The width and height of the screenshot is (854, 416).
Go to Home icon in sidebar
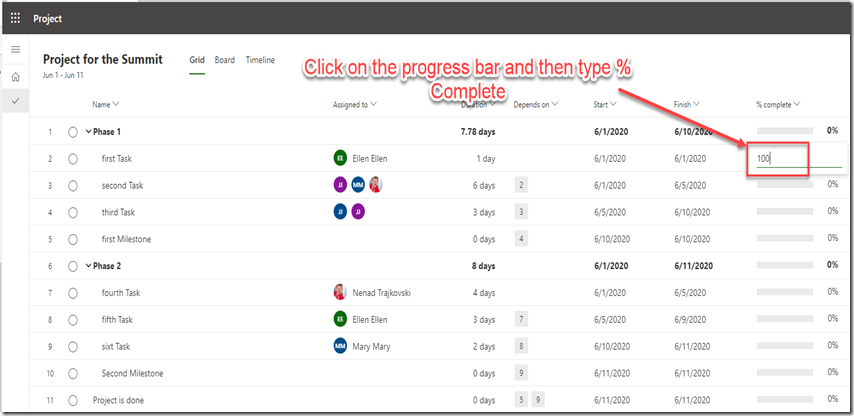15,76
